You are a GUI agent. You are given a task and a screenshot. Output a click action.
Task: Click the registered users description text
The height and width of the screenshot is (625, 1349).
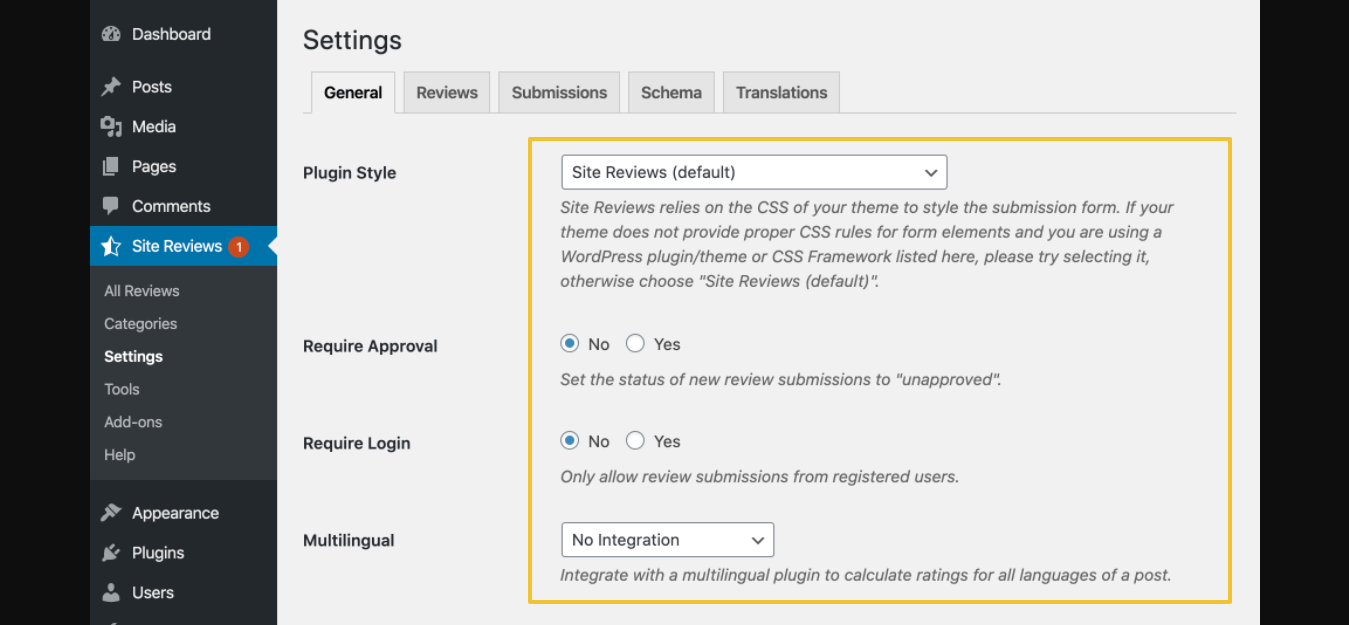tap(759, 477)
